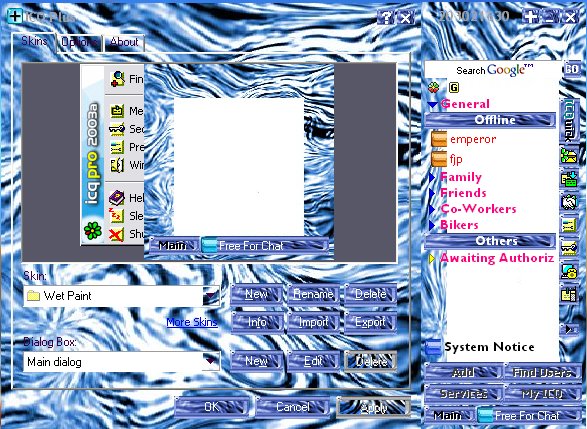
Task: Switch to the Options tab
Action: (79, 42)
